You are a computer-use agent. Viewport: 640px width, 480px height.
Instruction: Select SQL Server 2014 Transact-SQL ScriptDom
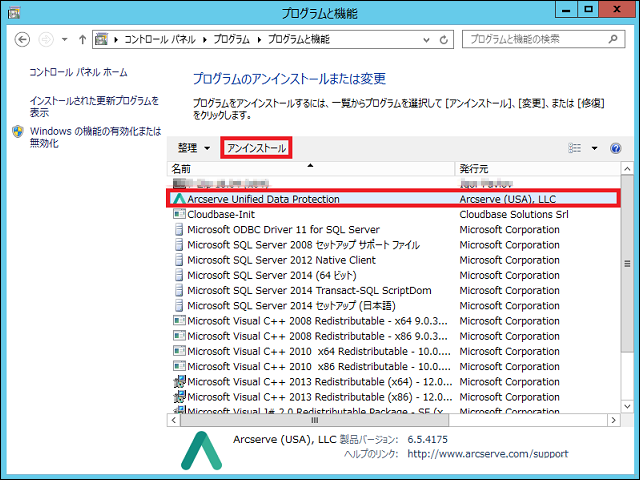click(309, 290)
